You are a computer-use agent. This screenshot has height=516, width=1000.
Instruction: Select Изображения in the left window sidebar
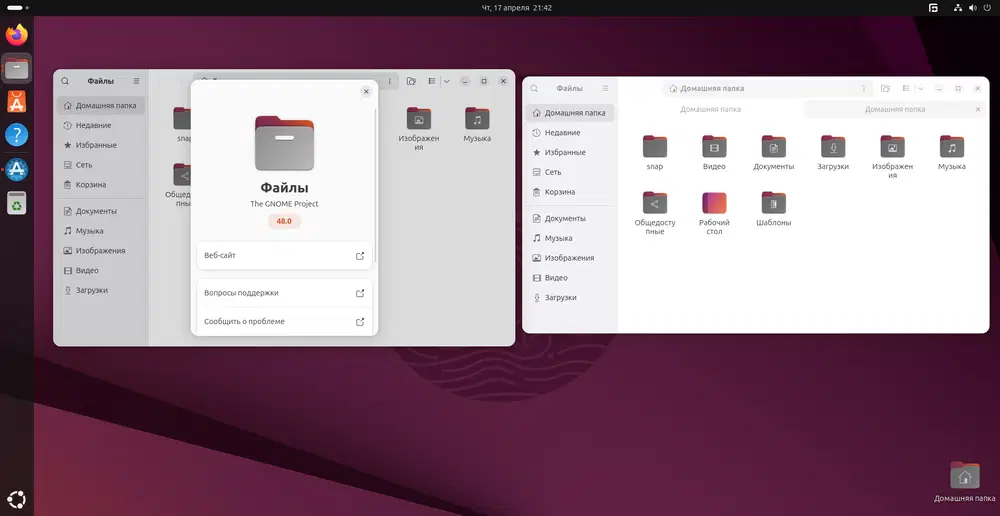pos(101,251)
